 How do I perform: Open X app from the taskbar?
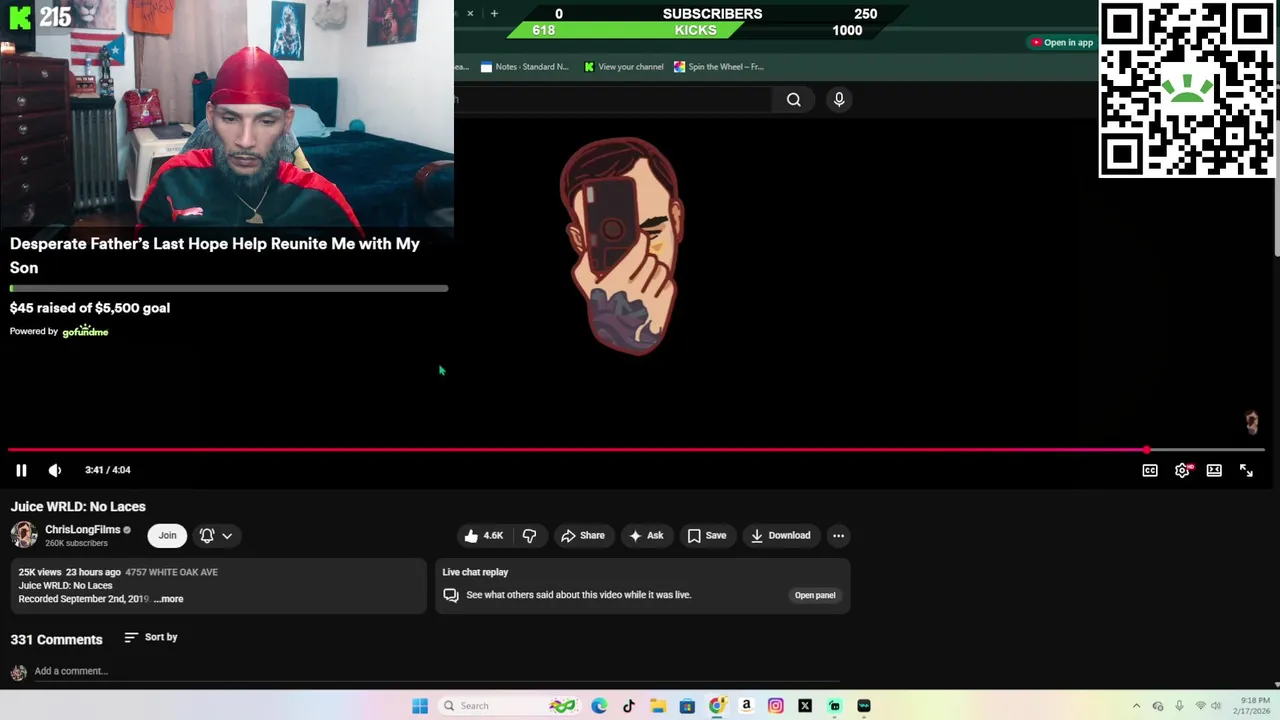pyautogui.click(x=805, y=706)
